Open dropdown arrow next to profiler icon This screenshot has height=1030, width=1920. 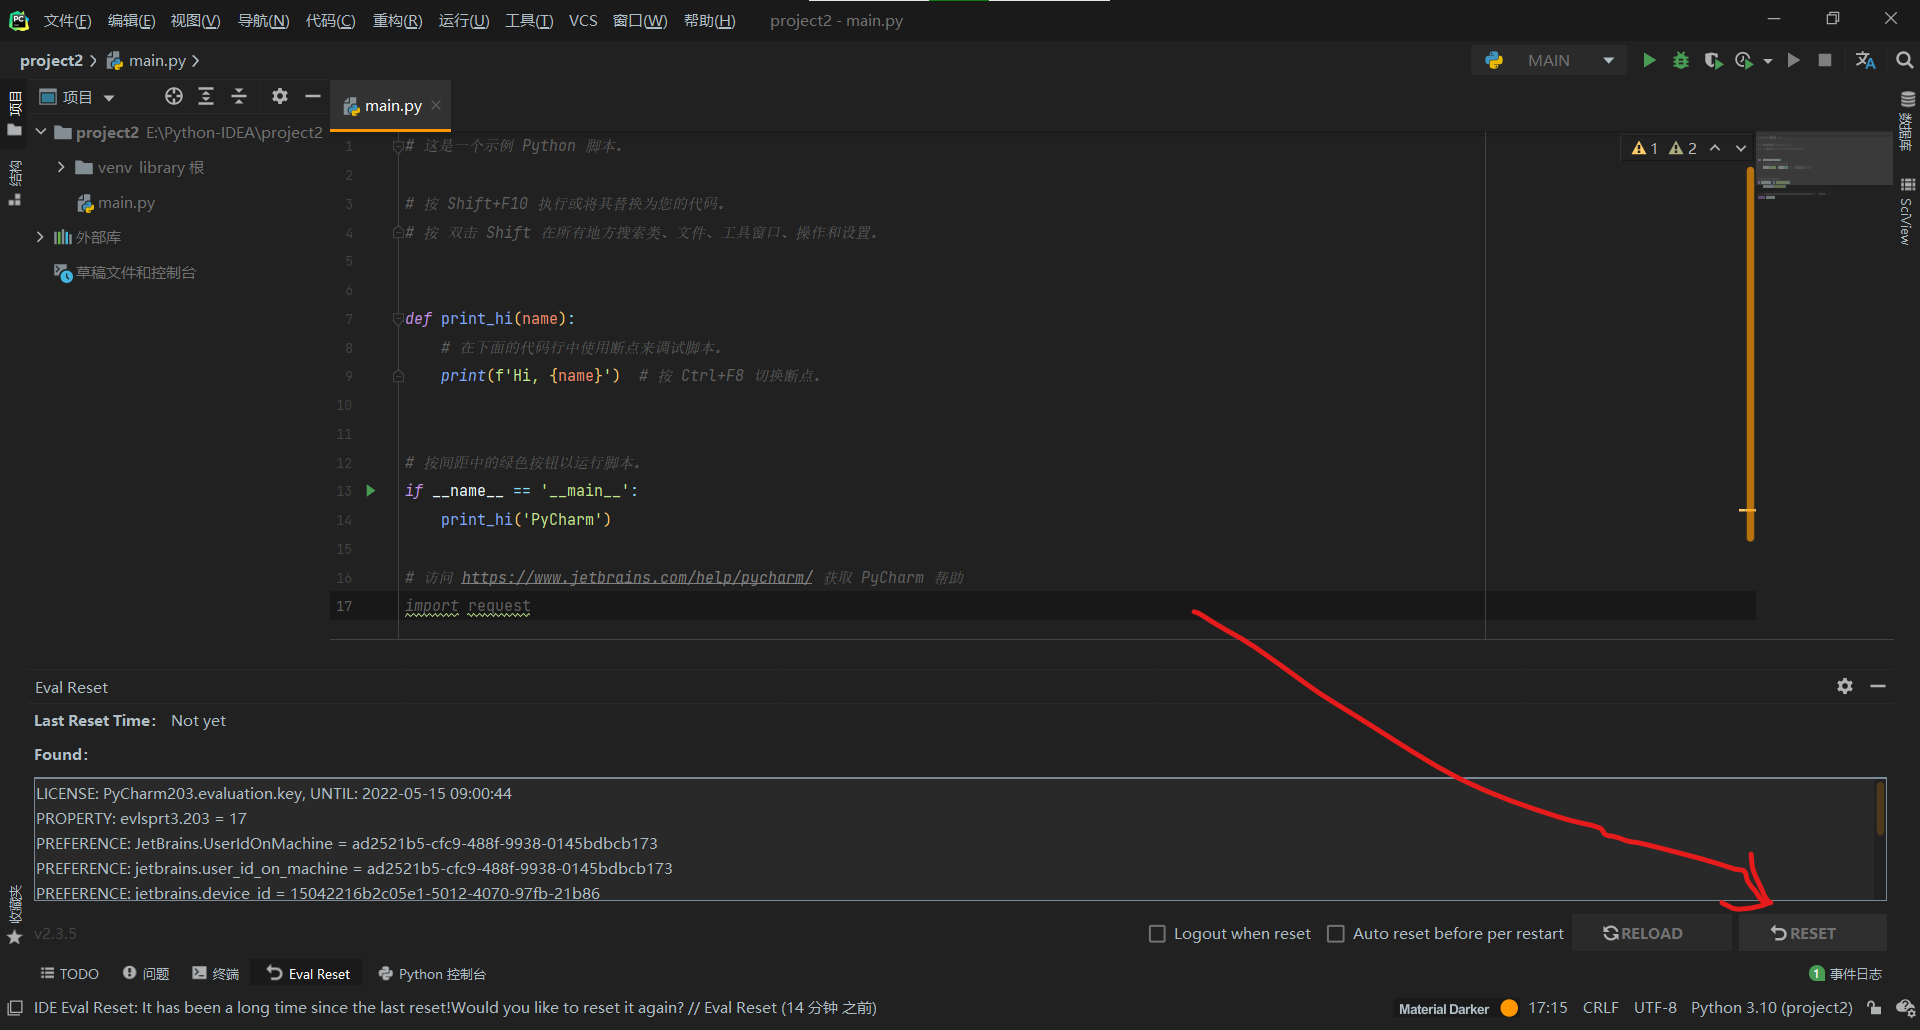[1768, 61]
